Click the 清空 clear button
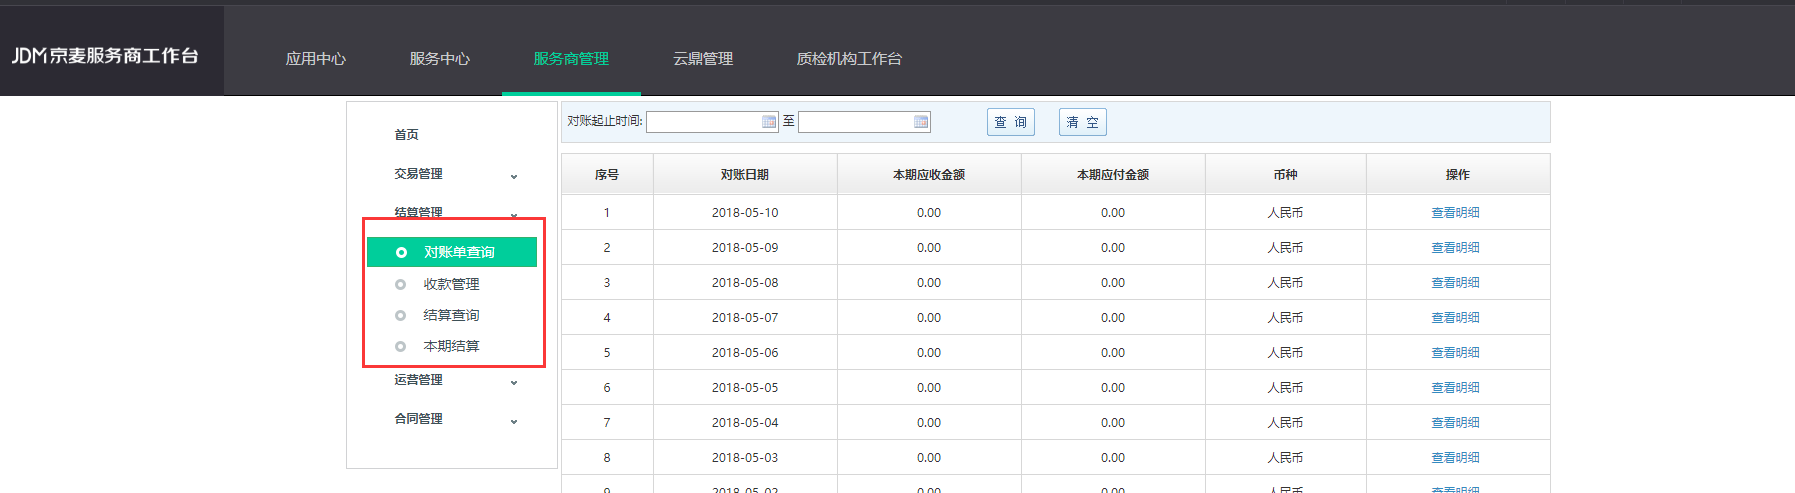Image resolution: width=1795 pixels, height=493 pixels. pos(1083,122)
